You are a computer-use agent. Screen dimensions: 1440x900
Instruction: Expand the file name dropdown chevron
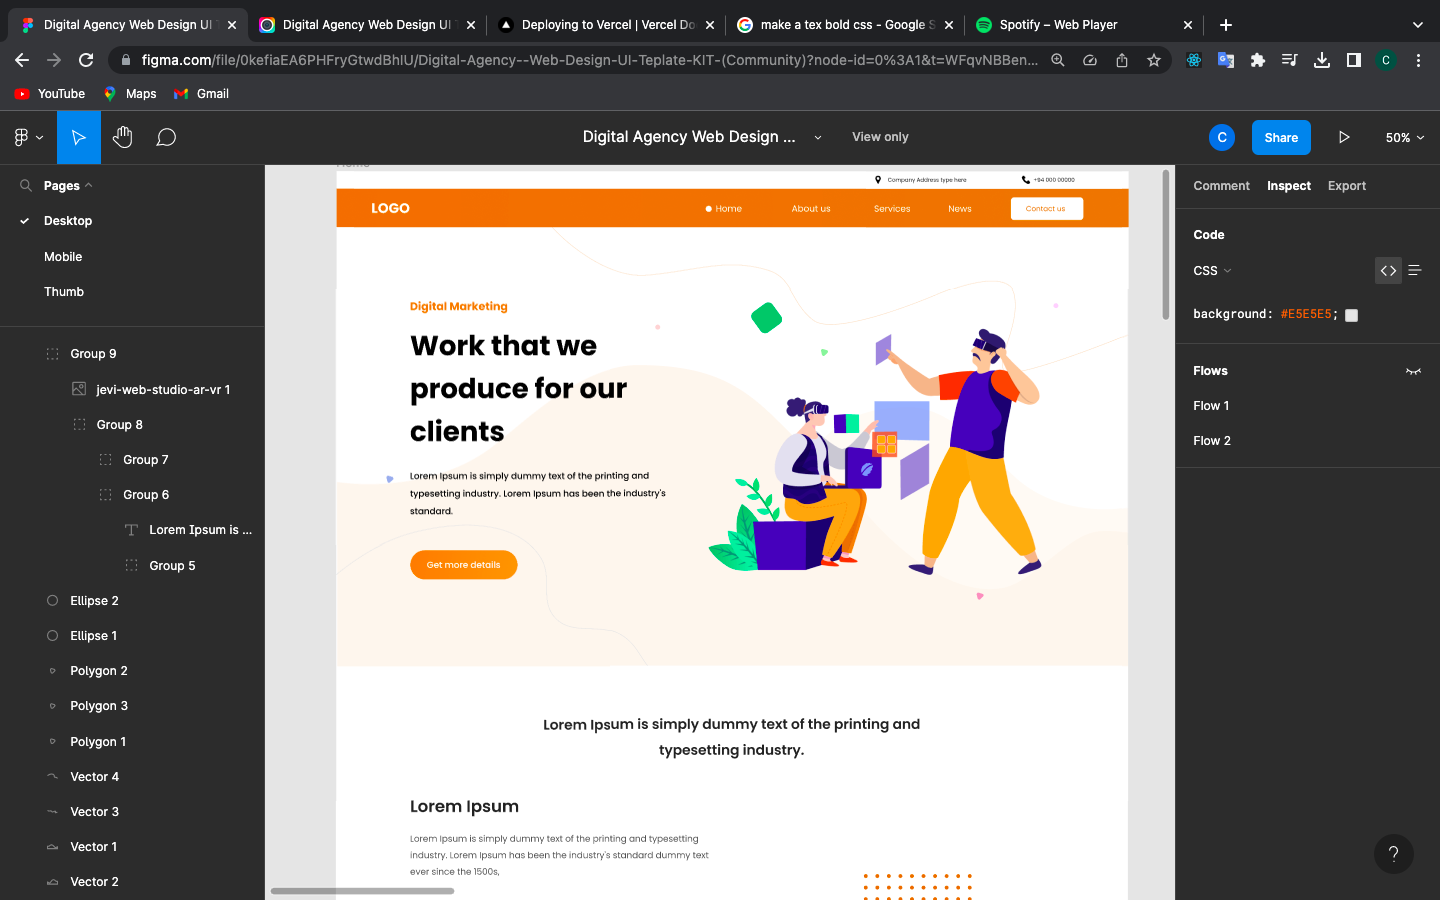(818, 137)
